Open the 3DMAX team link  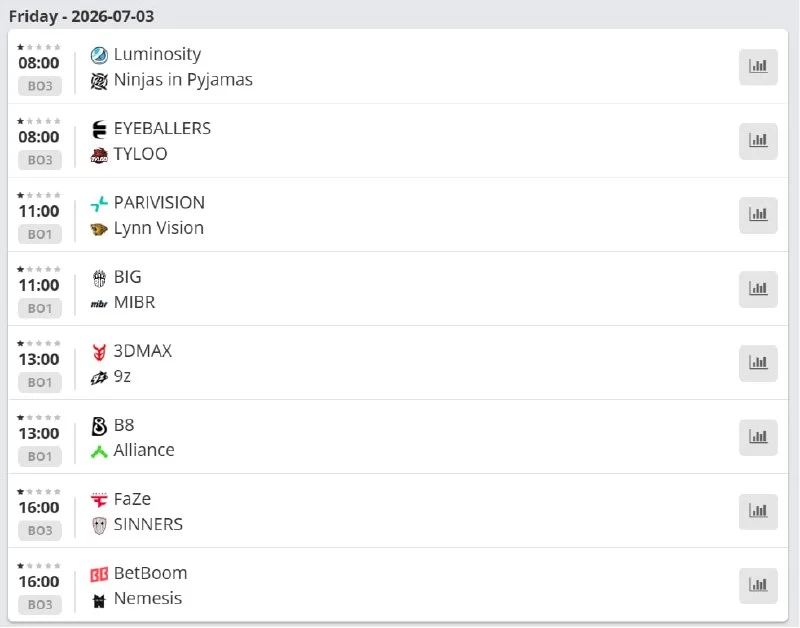(x=143, y=351)
